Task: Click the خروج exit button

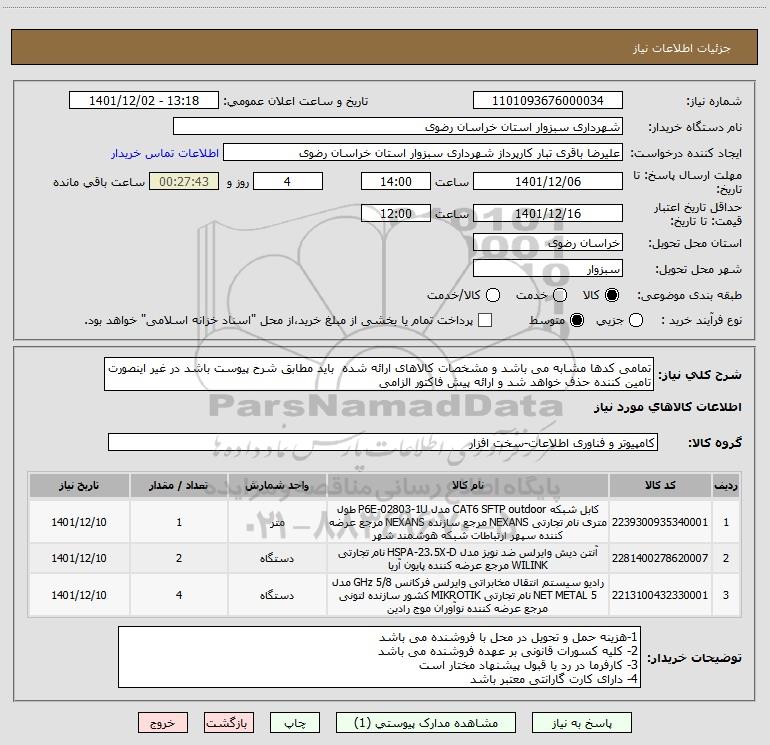Action: tap(163, 723)
